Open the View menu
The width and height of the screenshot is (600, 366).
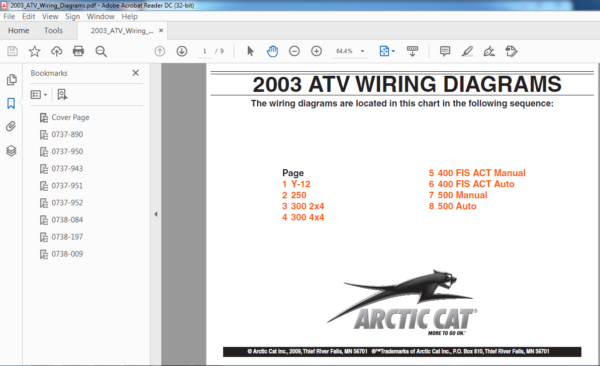(50, 16)
